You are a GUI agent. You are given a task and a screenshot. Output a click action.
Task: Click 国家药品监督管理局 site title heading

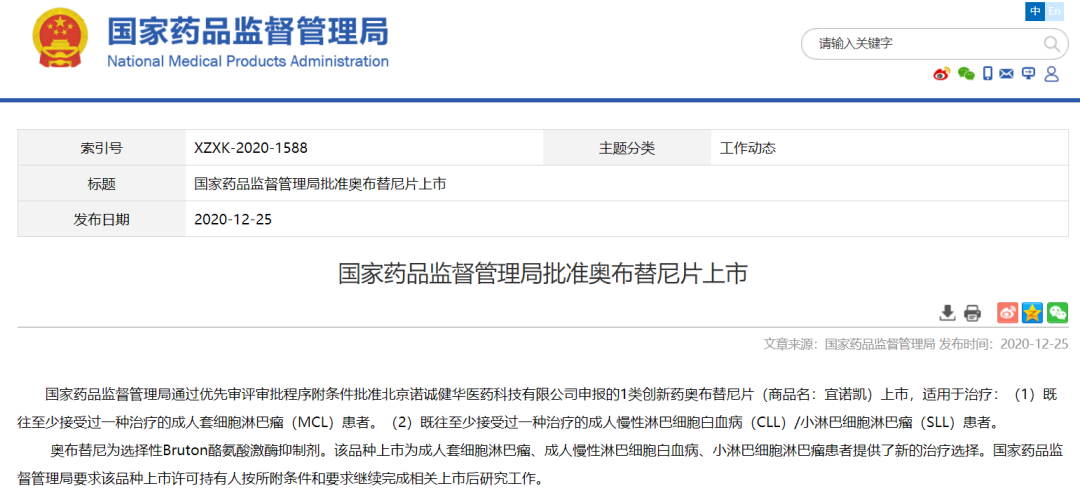coord(249,31)
